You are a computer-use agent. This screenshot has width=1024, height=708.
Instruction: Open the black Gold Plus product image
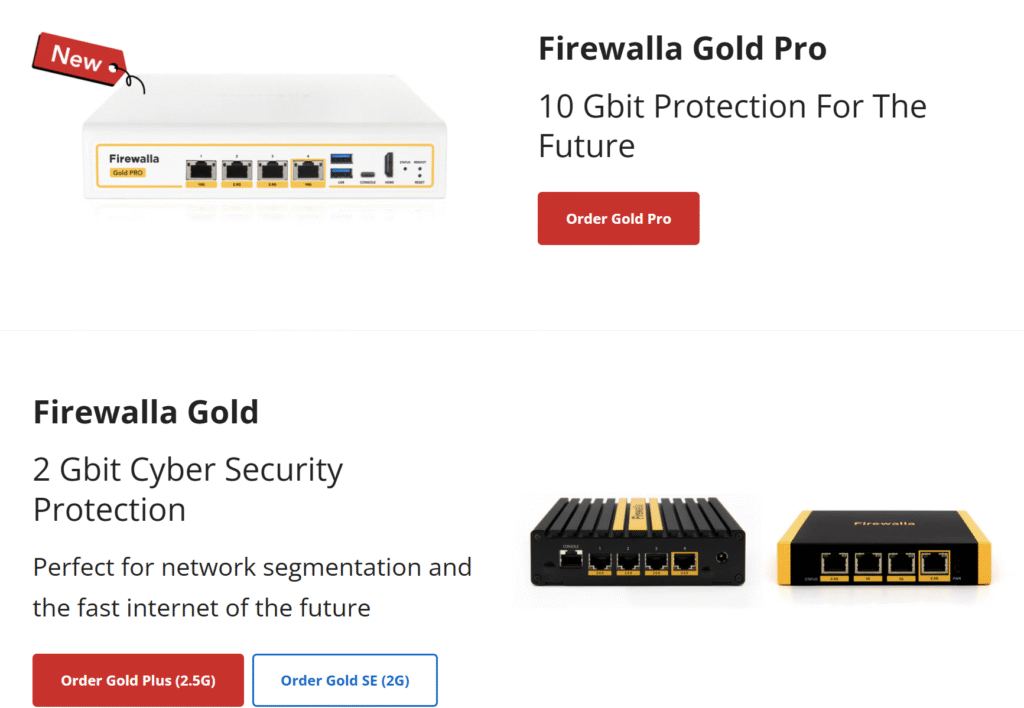click(636, 545)
